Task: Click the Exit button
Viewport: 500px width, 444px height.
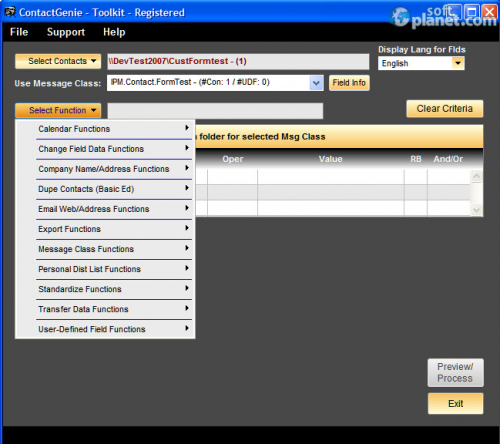Action: pos(455,404)
